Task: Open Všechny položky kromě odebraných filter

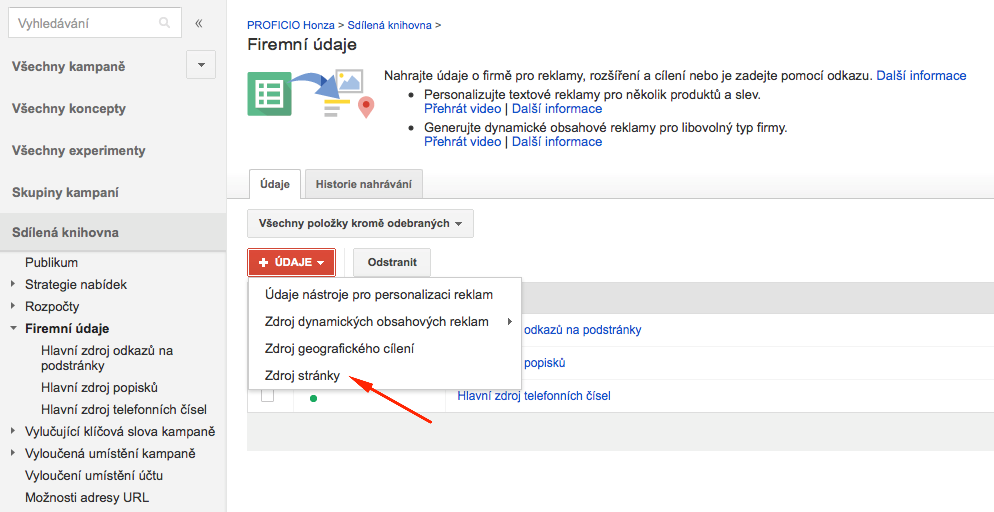Action: [360, 224]
